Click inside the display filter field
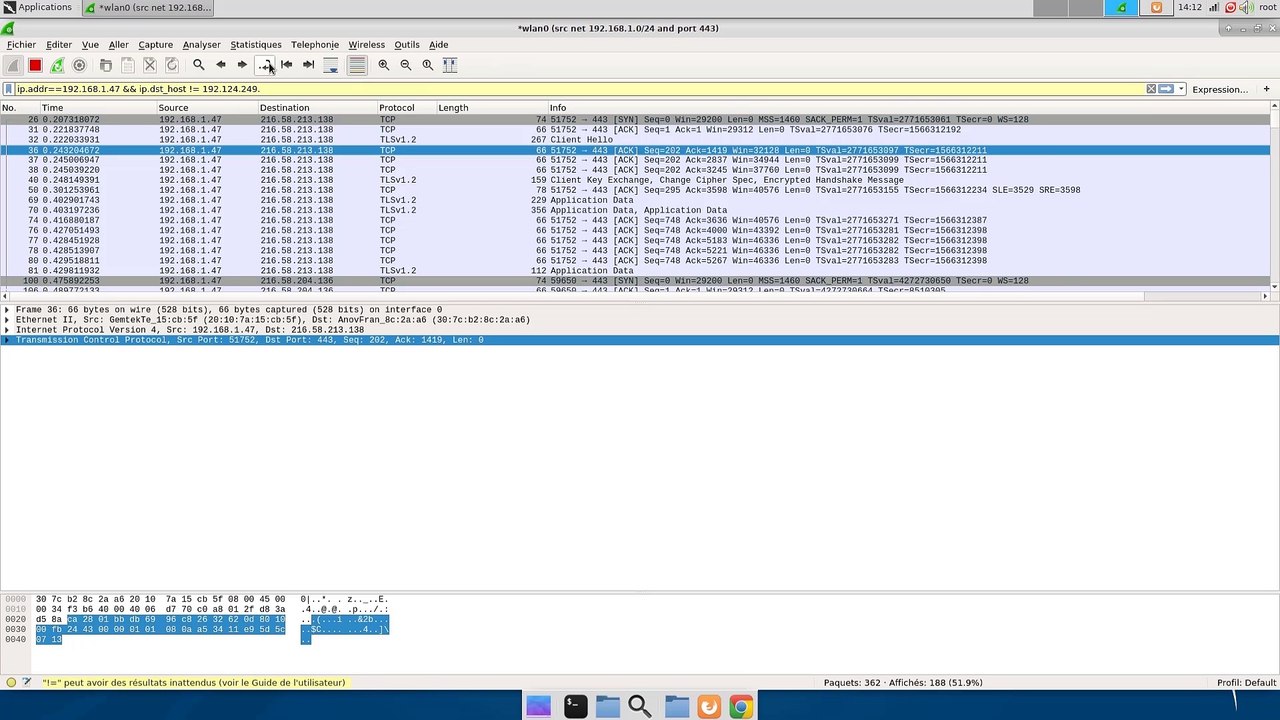The width and height of the screenshot is (1280, 720). tap(578, 89)
